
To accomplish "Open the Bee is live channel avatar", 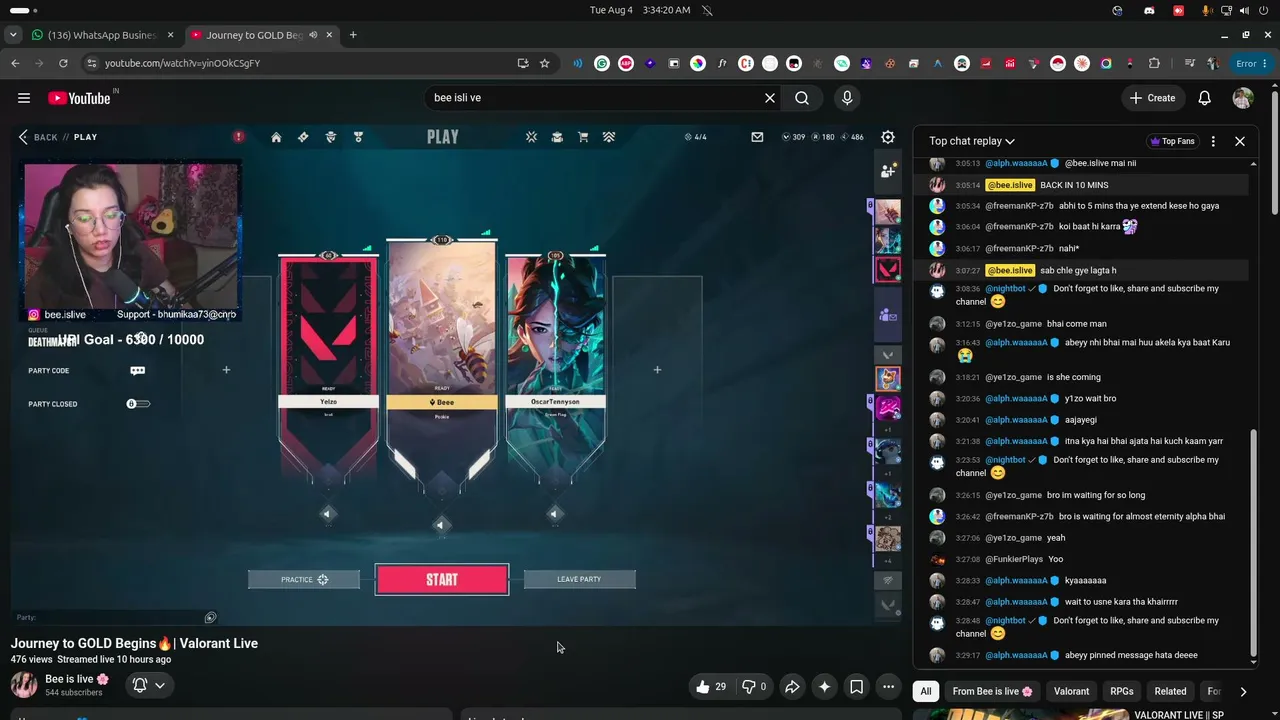I will tap(24, 685).
